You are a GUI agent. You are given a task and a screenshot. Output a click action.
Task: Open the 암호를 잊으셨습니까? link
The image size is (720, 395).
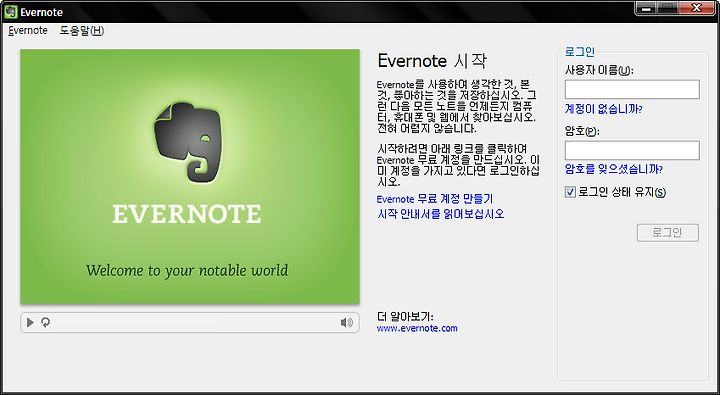tap(613, 169)
